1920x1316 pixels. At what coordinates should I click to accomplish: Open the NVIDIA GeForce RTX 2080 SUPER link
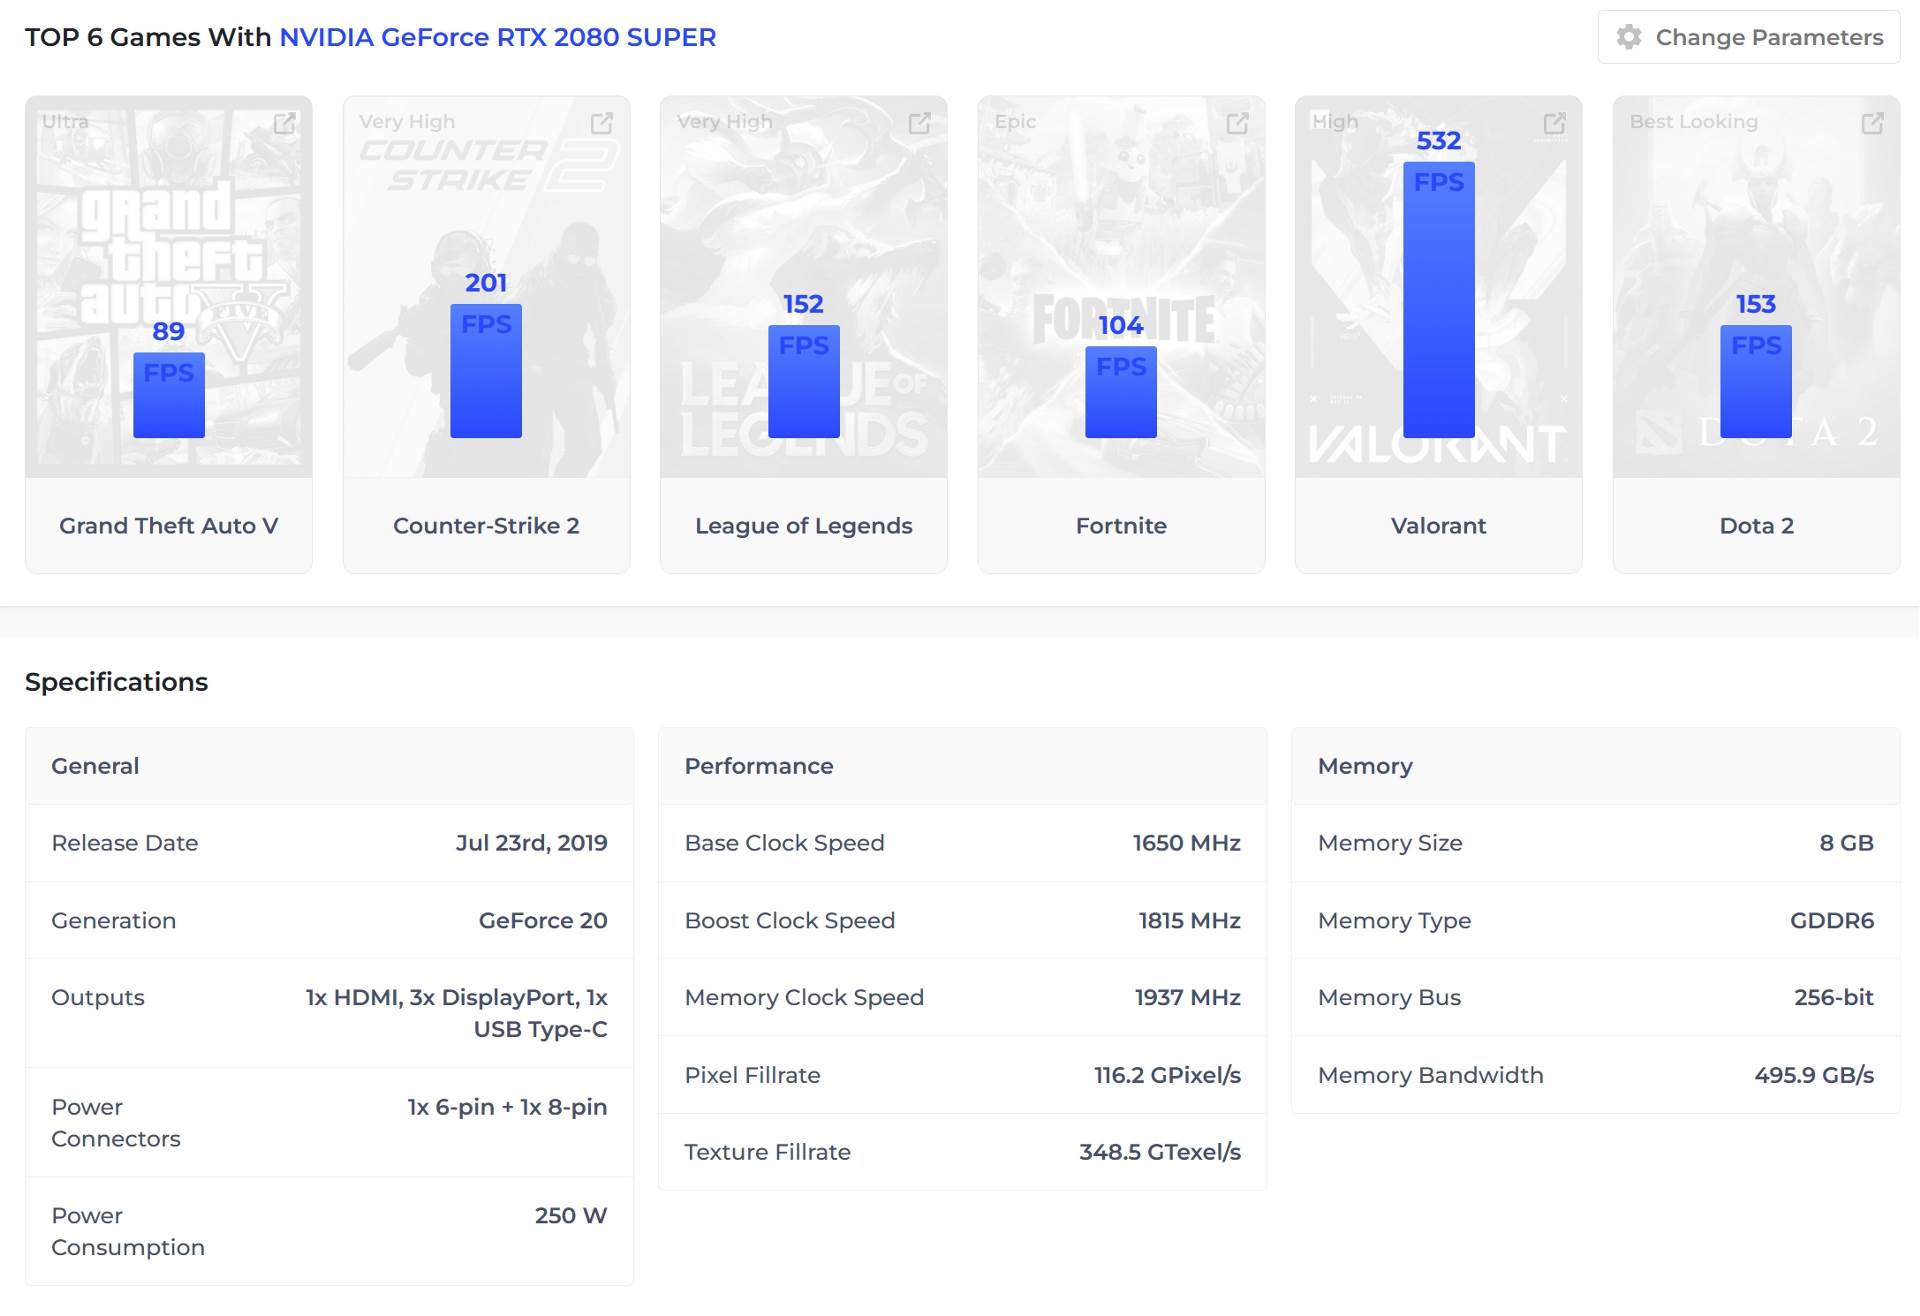point(498,37)
